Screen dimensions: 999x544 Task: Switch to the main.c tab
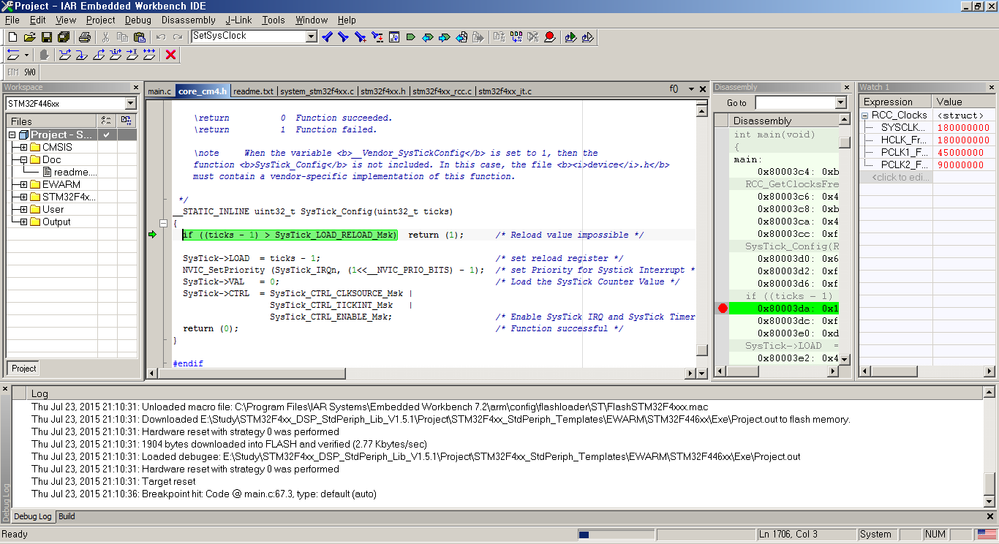tap(159, 91)
